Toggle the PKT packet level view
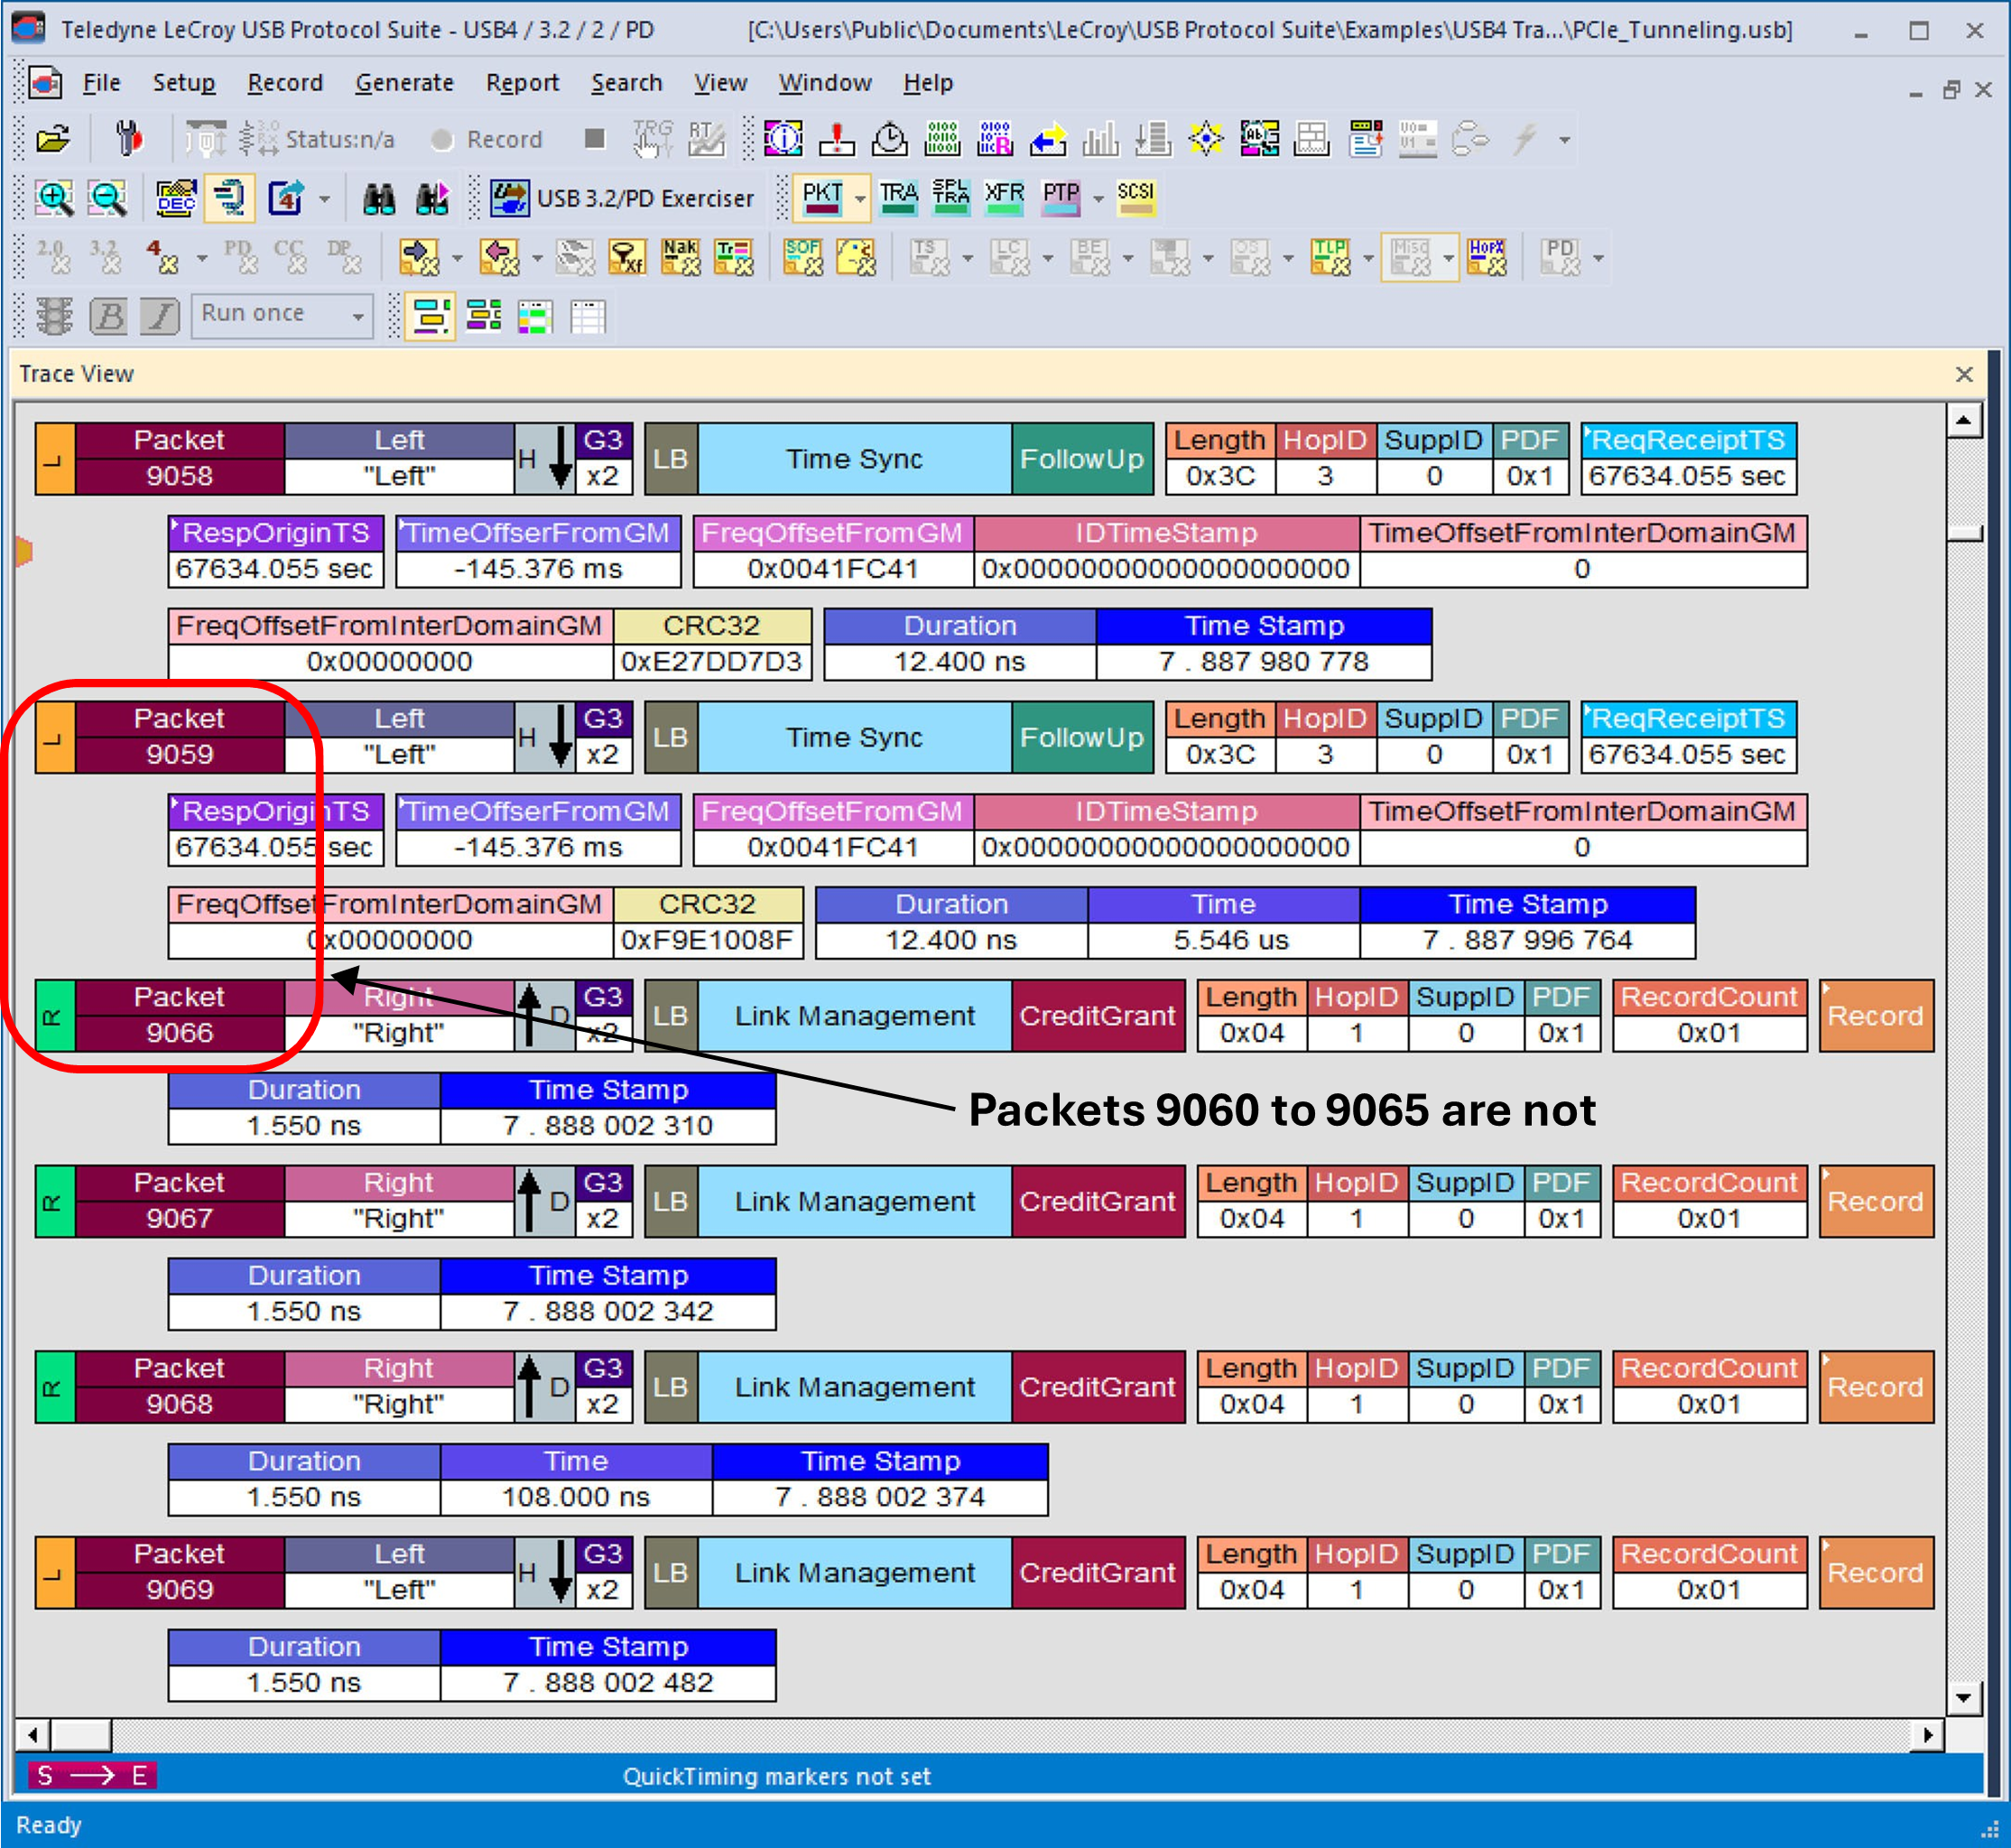 [x=822, y=198]
